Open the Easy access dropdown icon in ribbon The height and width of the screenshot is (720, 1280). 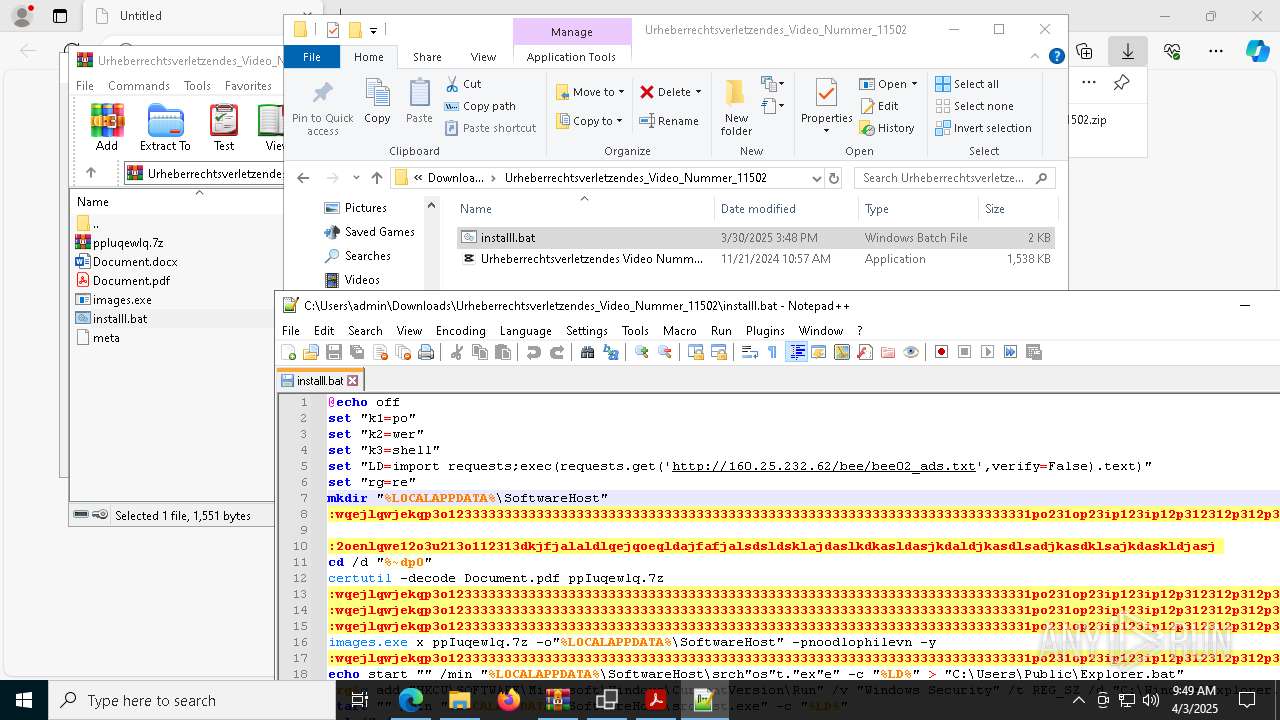[x=772, y=105]
